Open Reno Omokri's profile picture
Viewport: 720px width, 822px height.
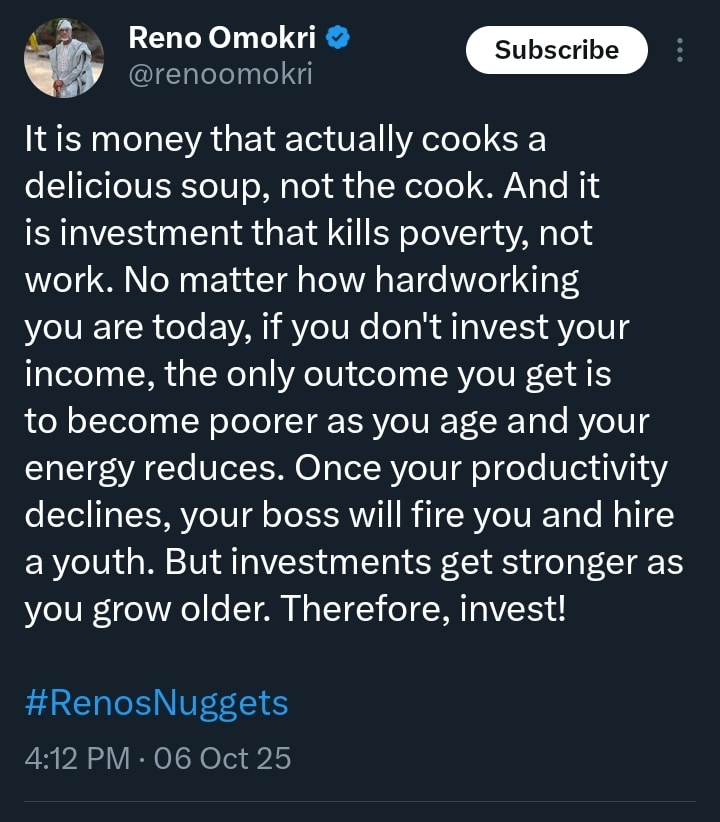(x=64, y=58)
